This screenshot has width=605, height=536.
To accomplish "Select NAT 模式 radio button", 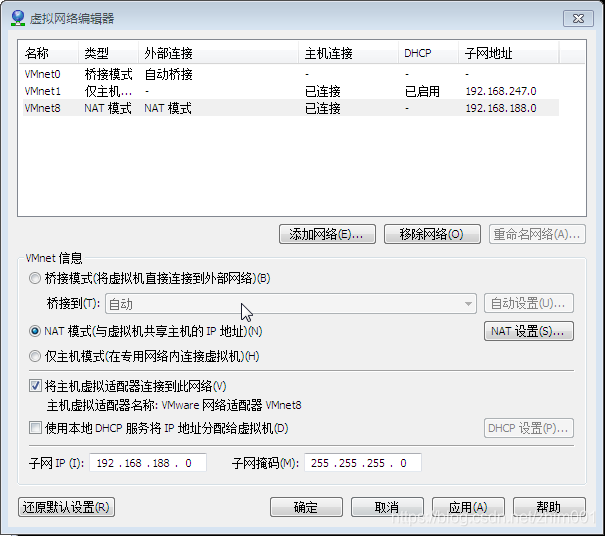I will 35,331.
